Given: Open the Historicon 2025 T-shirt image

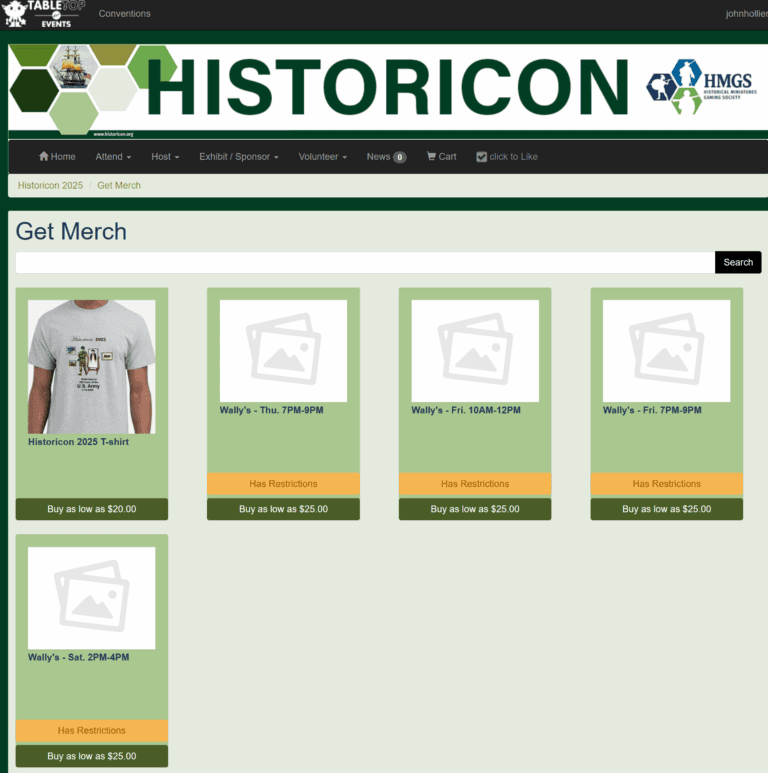Looking at the screenshot, I should pos(91,366).
